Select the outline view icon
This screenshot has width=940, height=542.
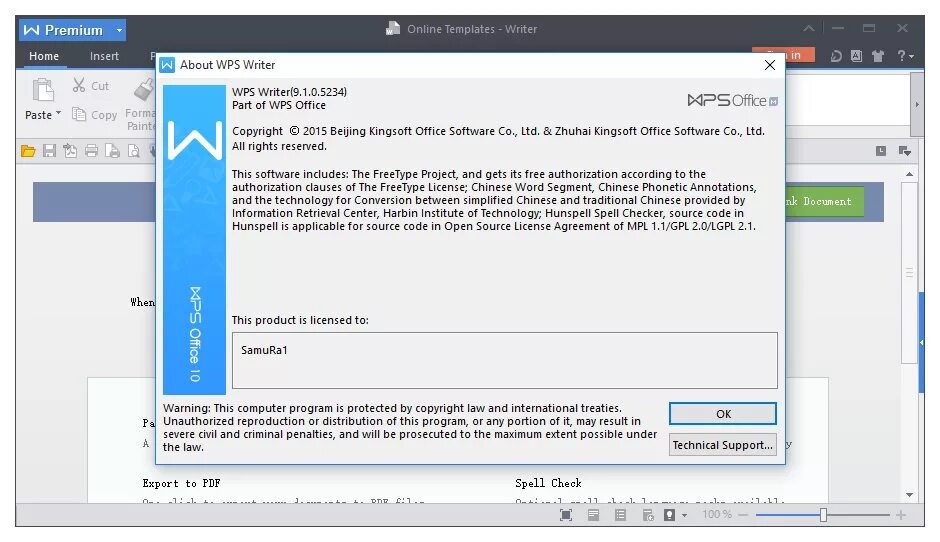620,515
